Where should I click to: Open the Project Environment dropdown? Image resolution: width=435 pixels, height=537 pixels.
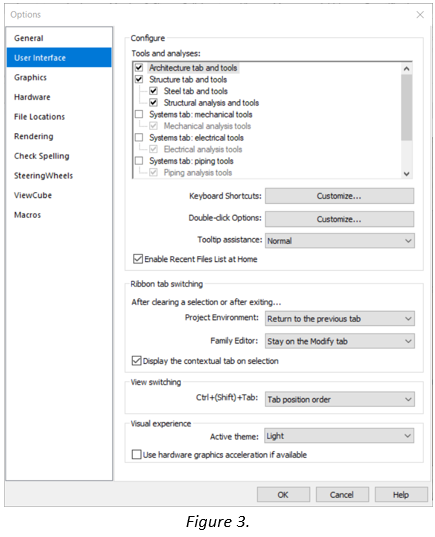[340, 319]
